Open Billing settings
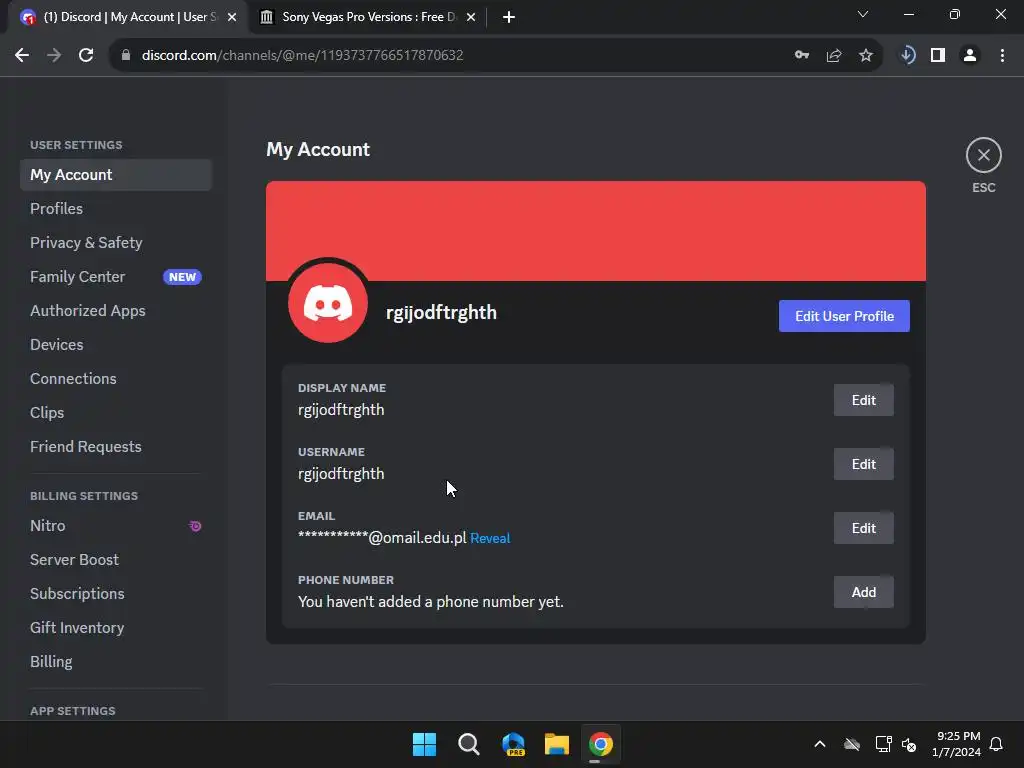This screenshot has height=768, width=1024. coord(116,662)
